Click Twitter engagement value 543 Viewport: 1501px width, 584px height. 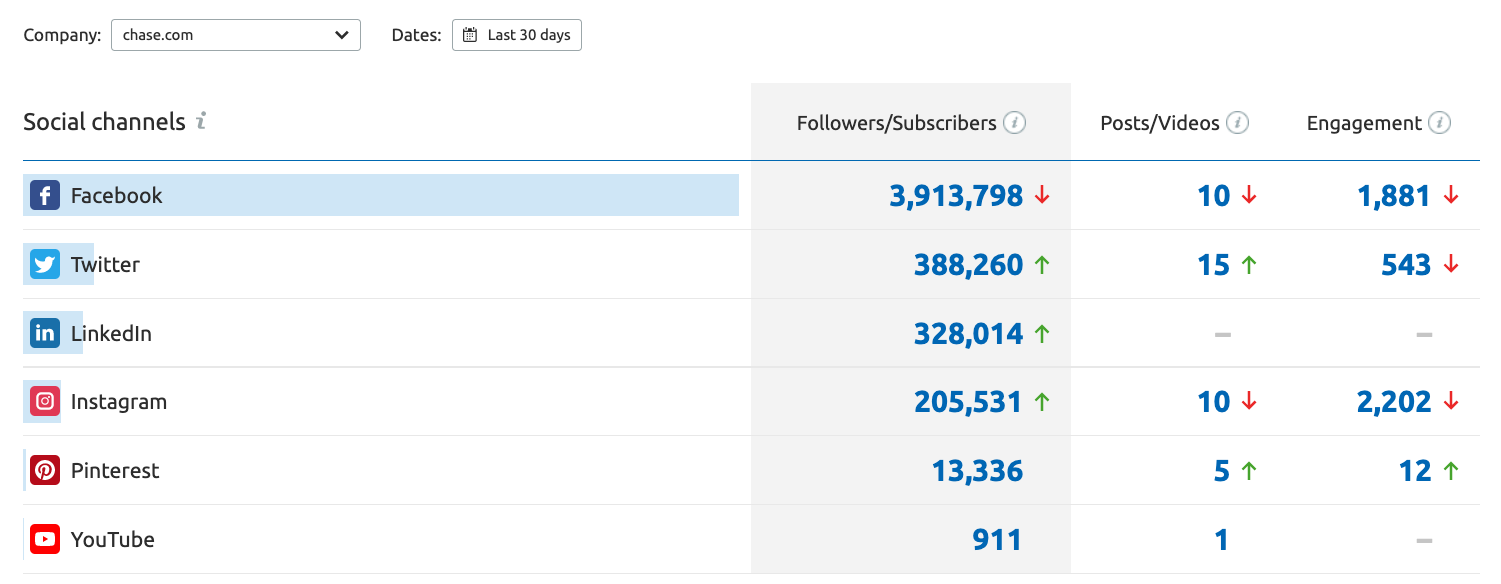pos(1407,265)
